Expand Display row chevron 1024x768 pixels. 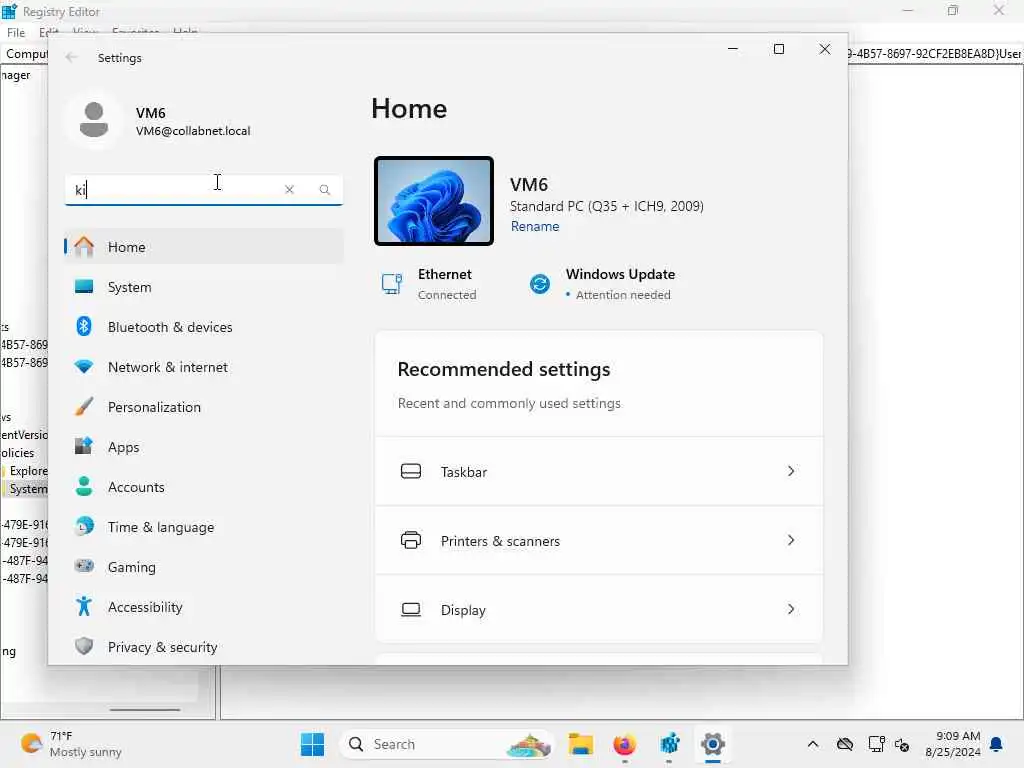pyautogui.click(x=791, y=609)
